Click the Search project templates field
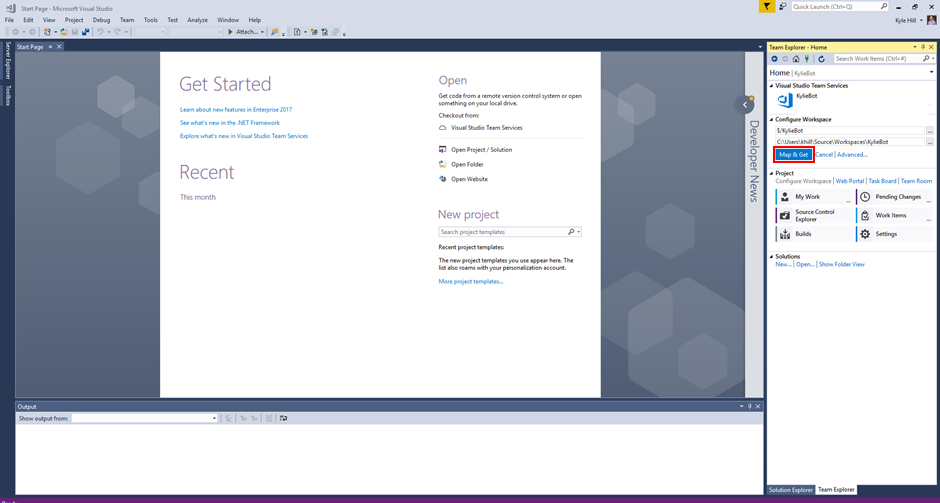940x503 pixels. coord(510,232)
